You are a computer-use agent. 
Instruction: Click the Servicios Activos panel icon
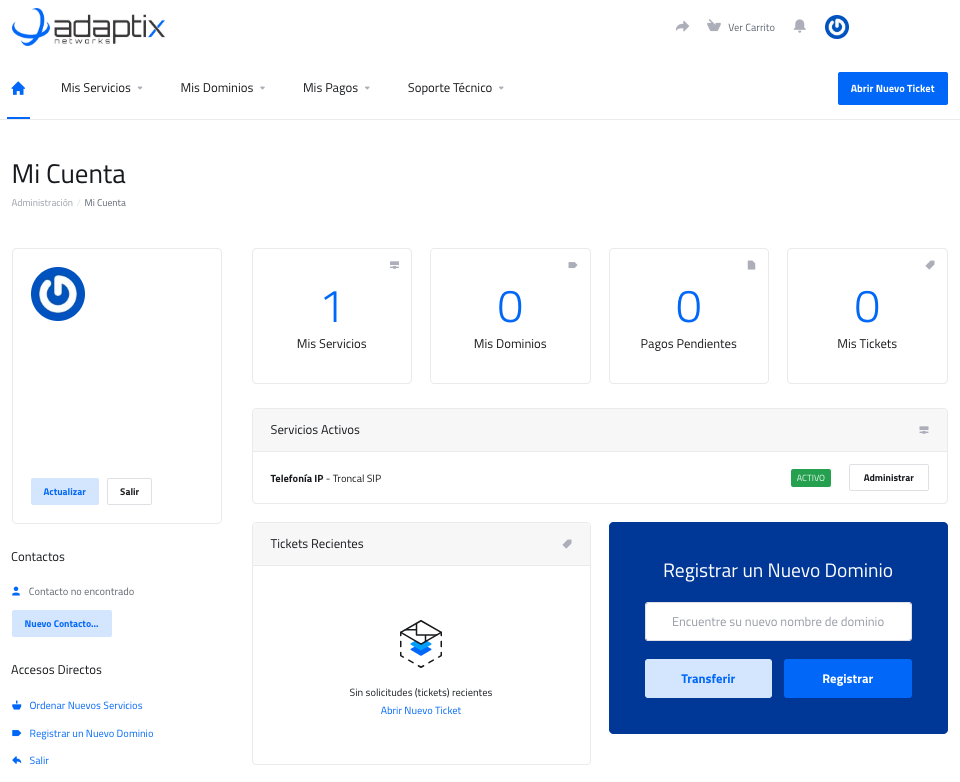[924, 430]
